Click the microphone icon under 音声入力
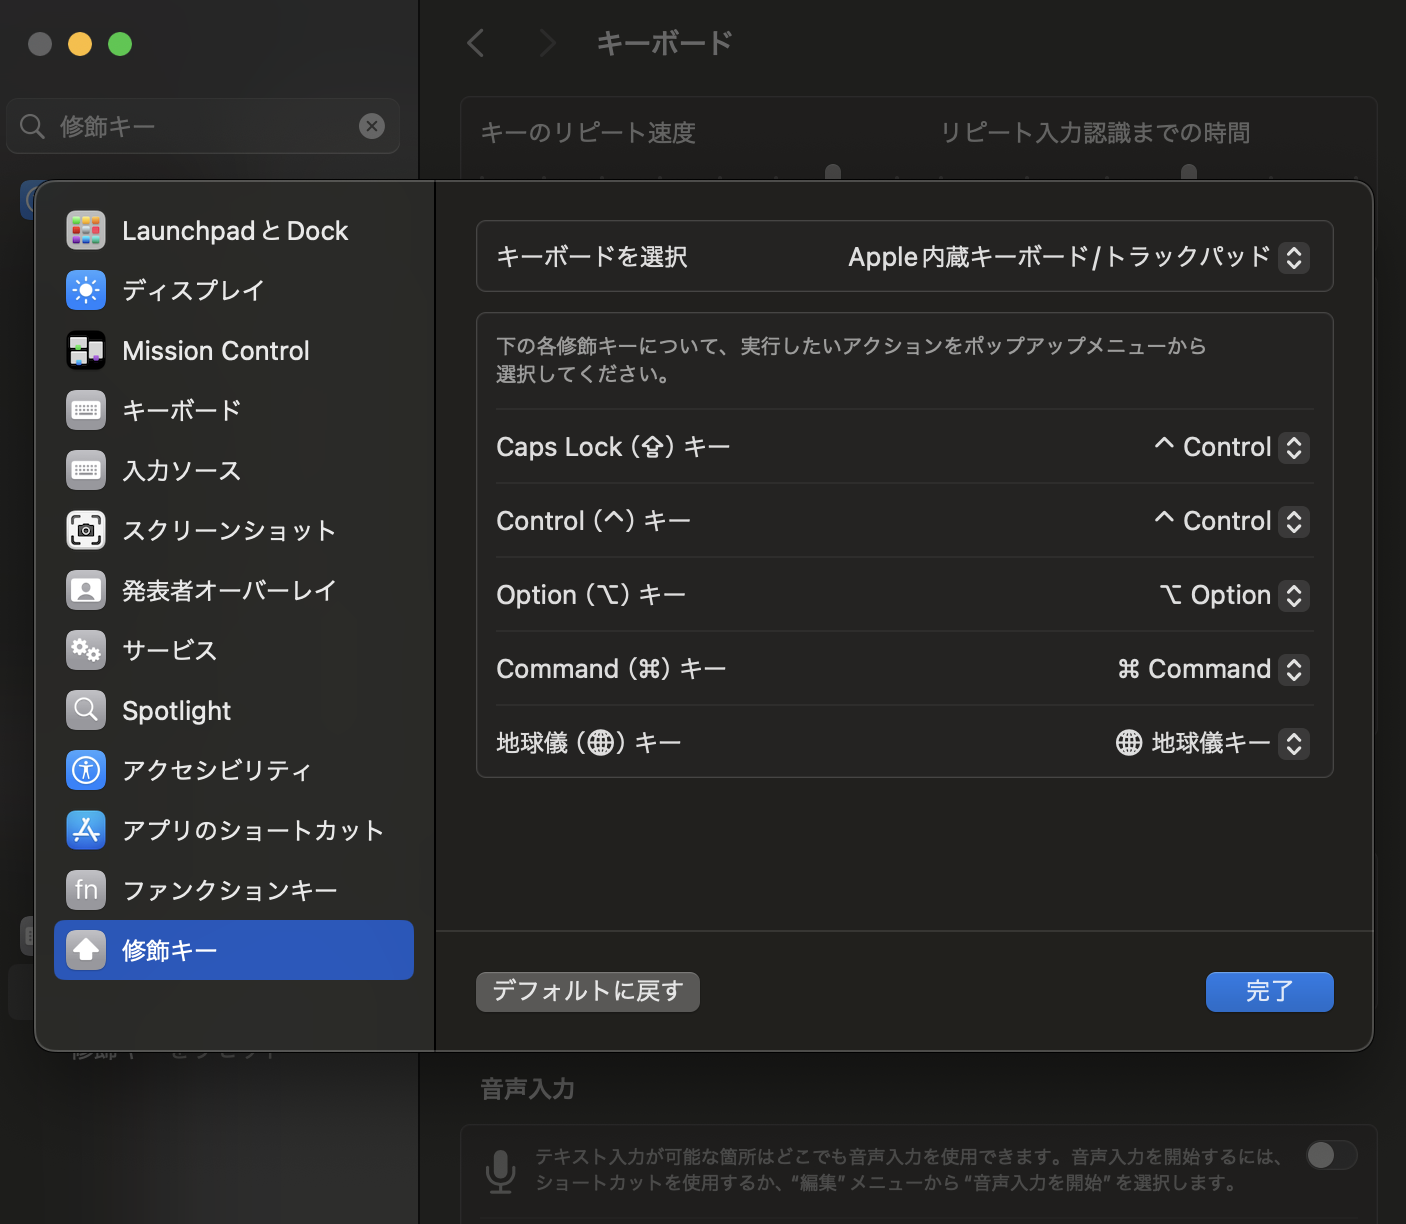 (x=500, y=1171)
